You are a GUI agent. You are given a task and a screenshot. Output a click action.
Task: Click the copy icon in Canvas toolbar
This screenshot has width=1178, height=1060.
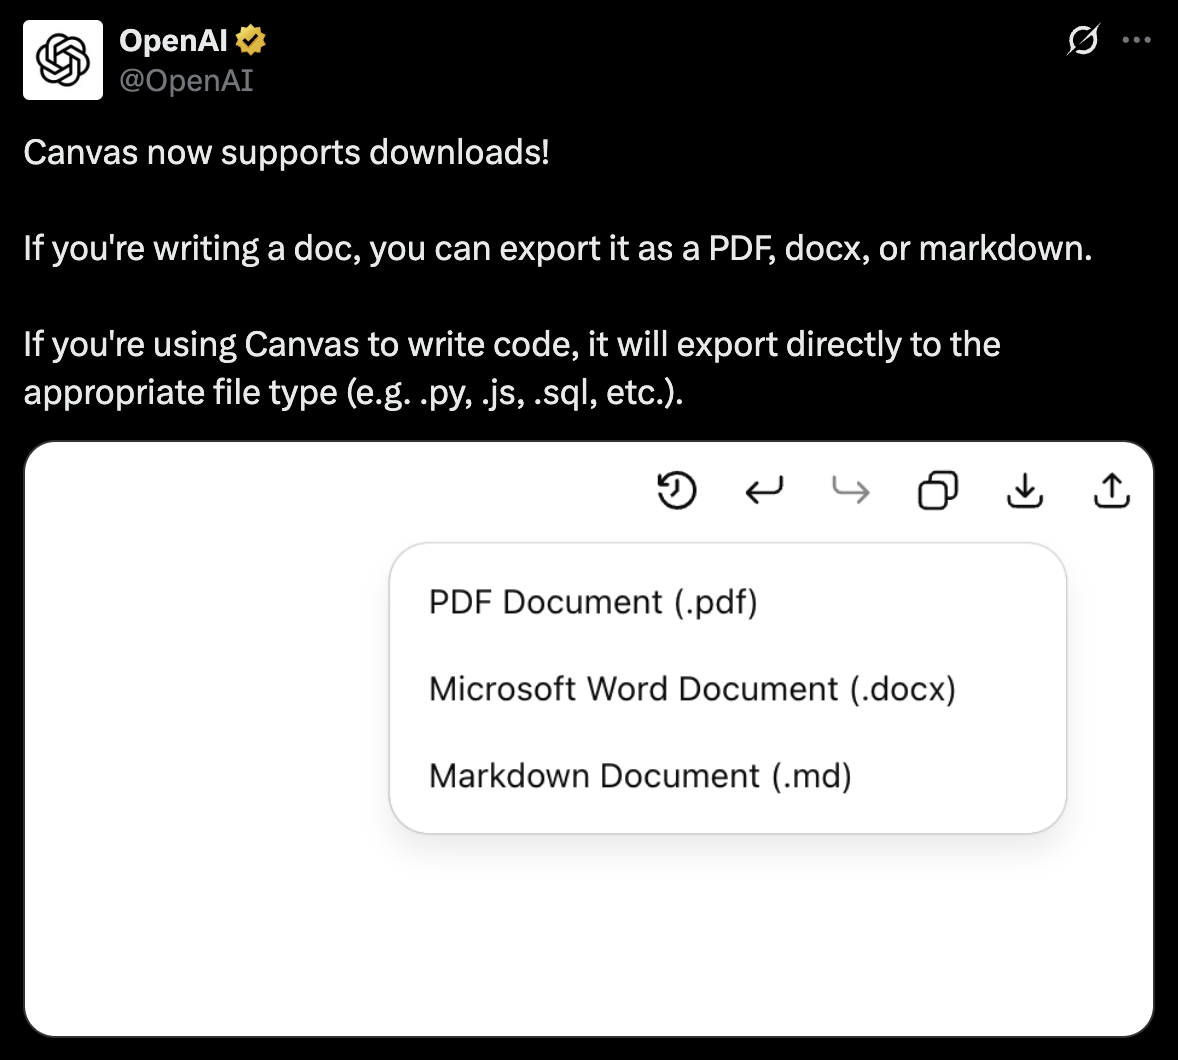pos(937,491)
